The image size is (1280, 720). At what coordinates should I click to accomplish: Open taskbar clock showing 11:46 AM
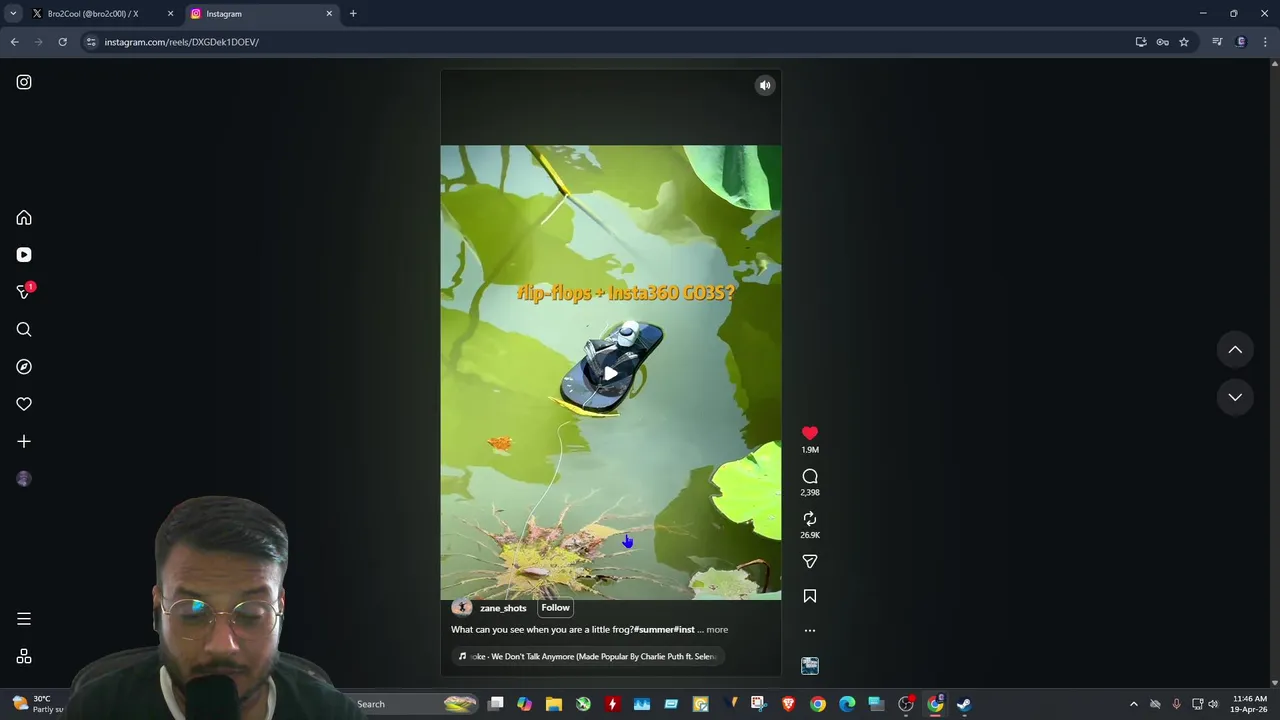[1250, 704]
